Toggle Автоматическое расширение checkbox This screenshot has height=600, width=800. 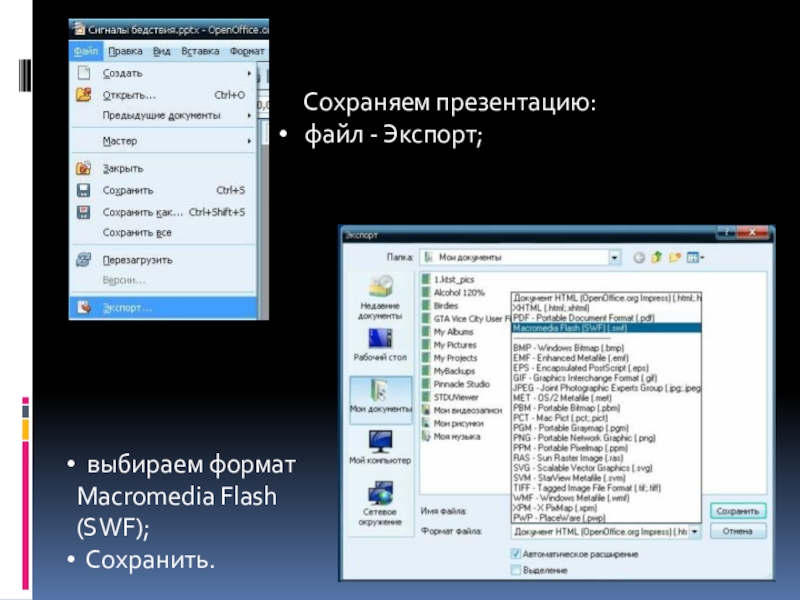[516, 554]
